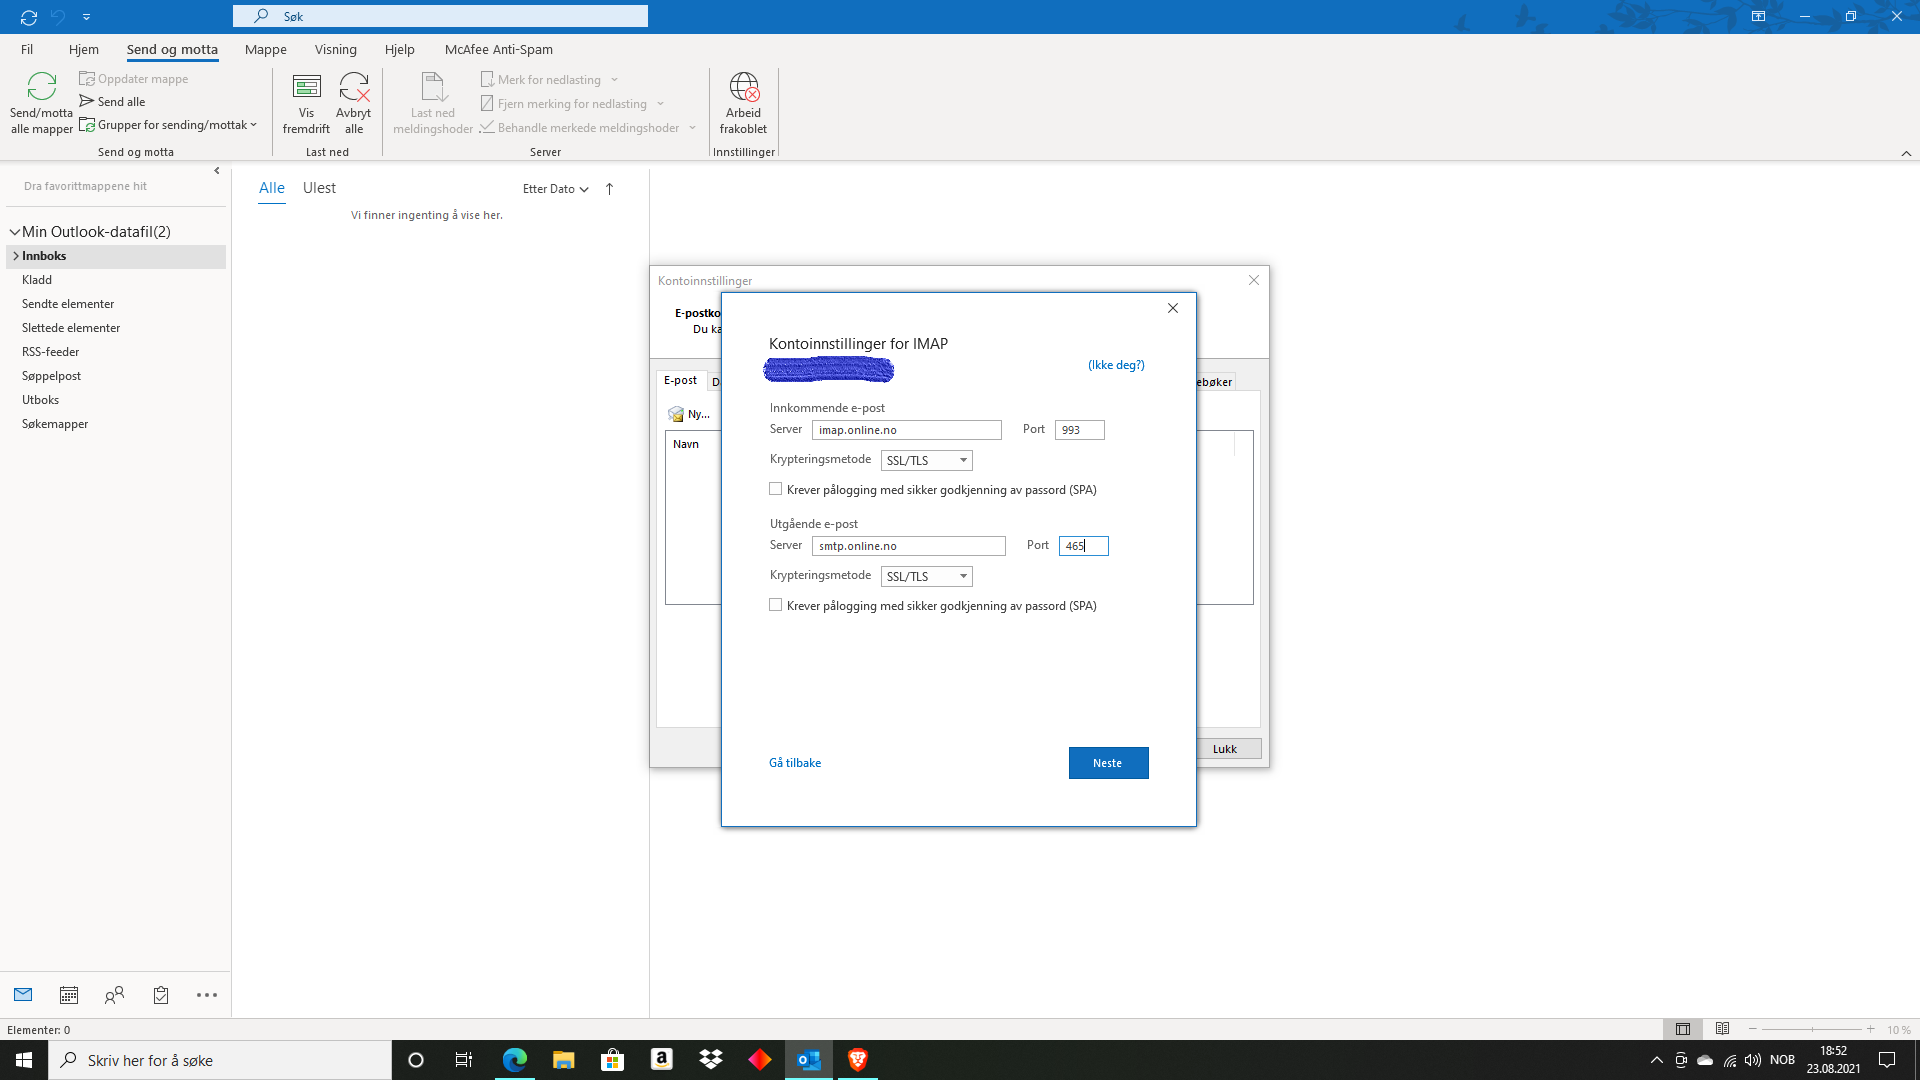This screenshot has height=1080, width=1920.
Task: Switch to the Mappe ribbon tab
Action: click(x=266, y=49)
